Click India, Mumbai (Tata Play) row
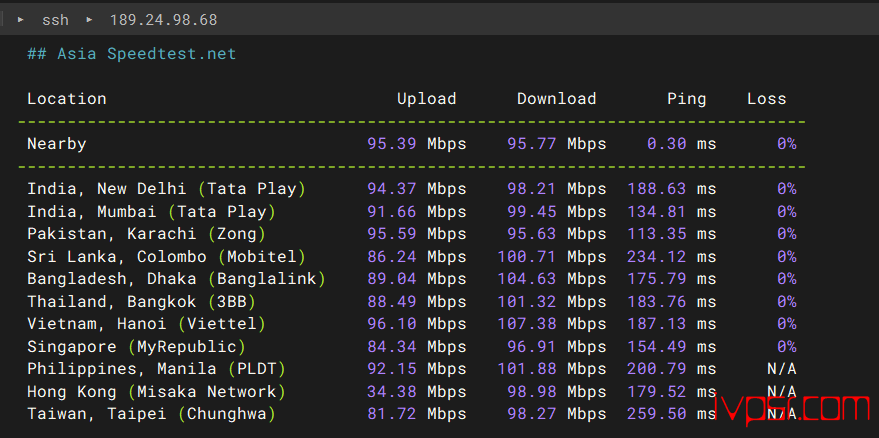This screenshot has height=438, width=879. (x=412, y=211)
